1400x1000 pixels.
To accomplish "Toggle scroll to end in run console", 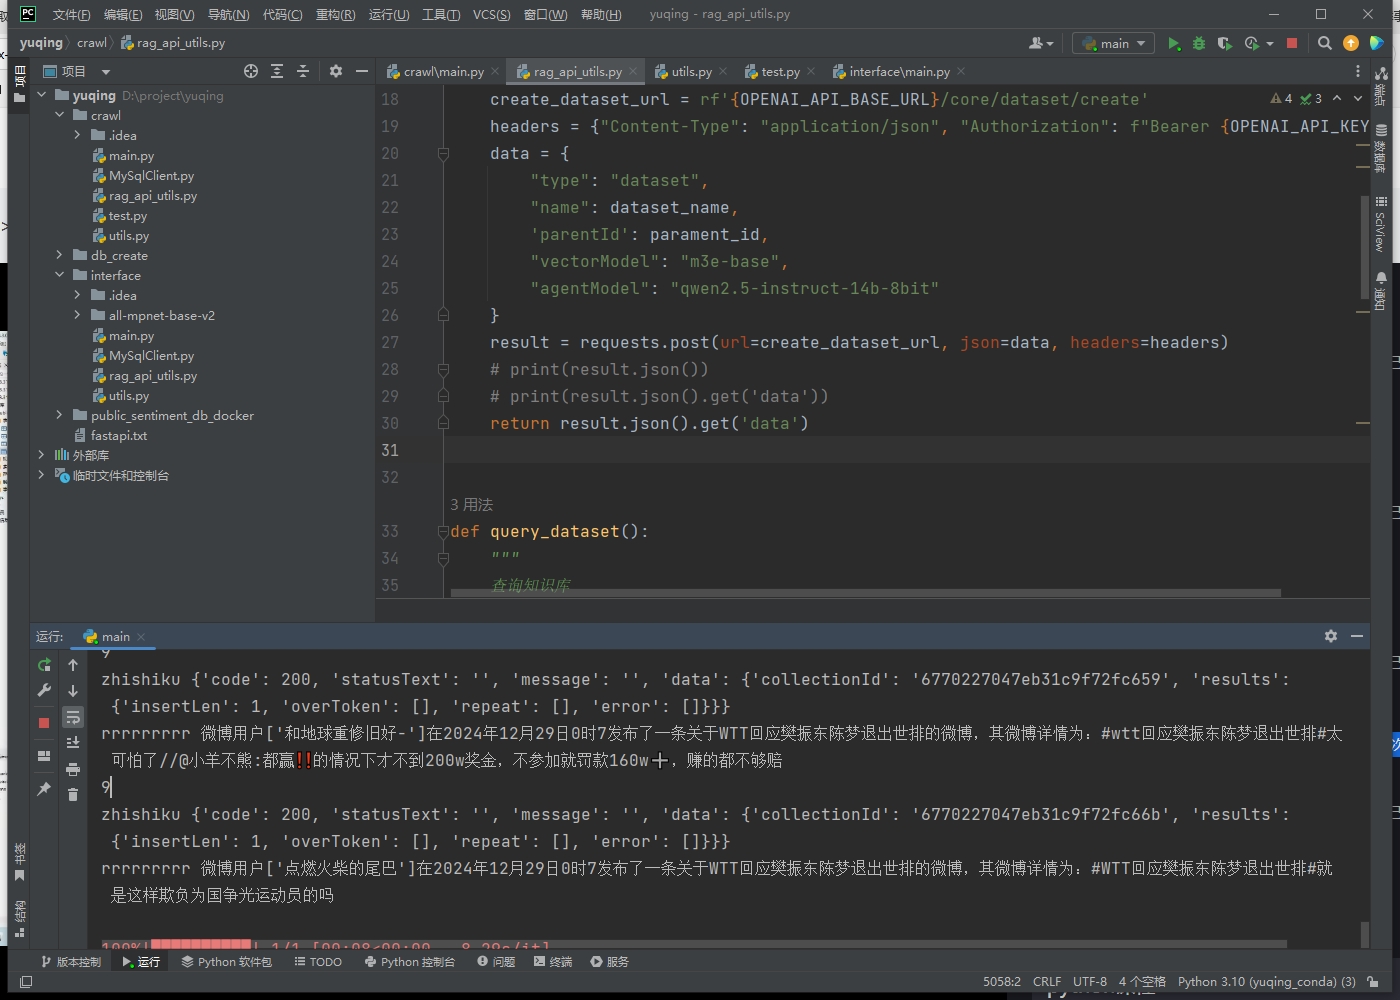I will [73, 742].
